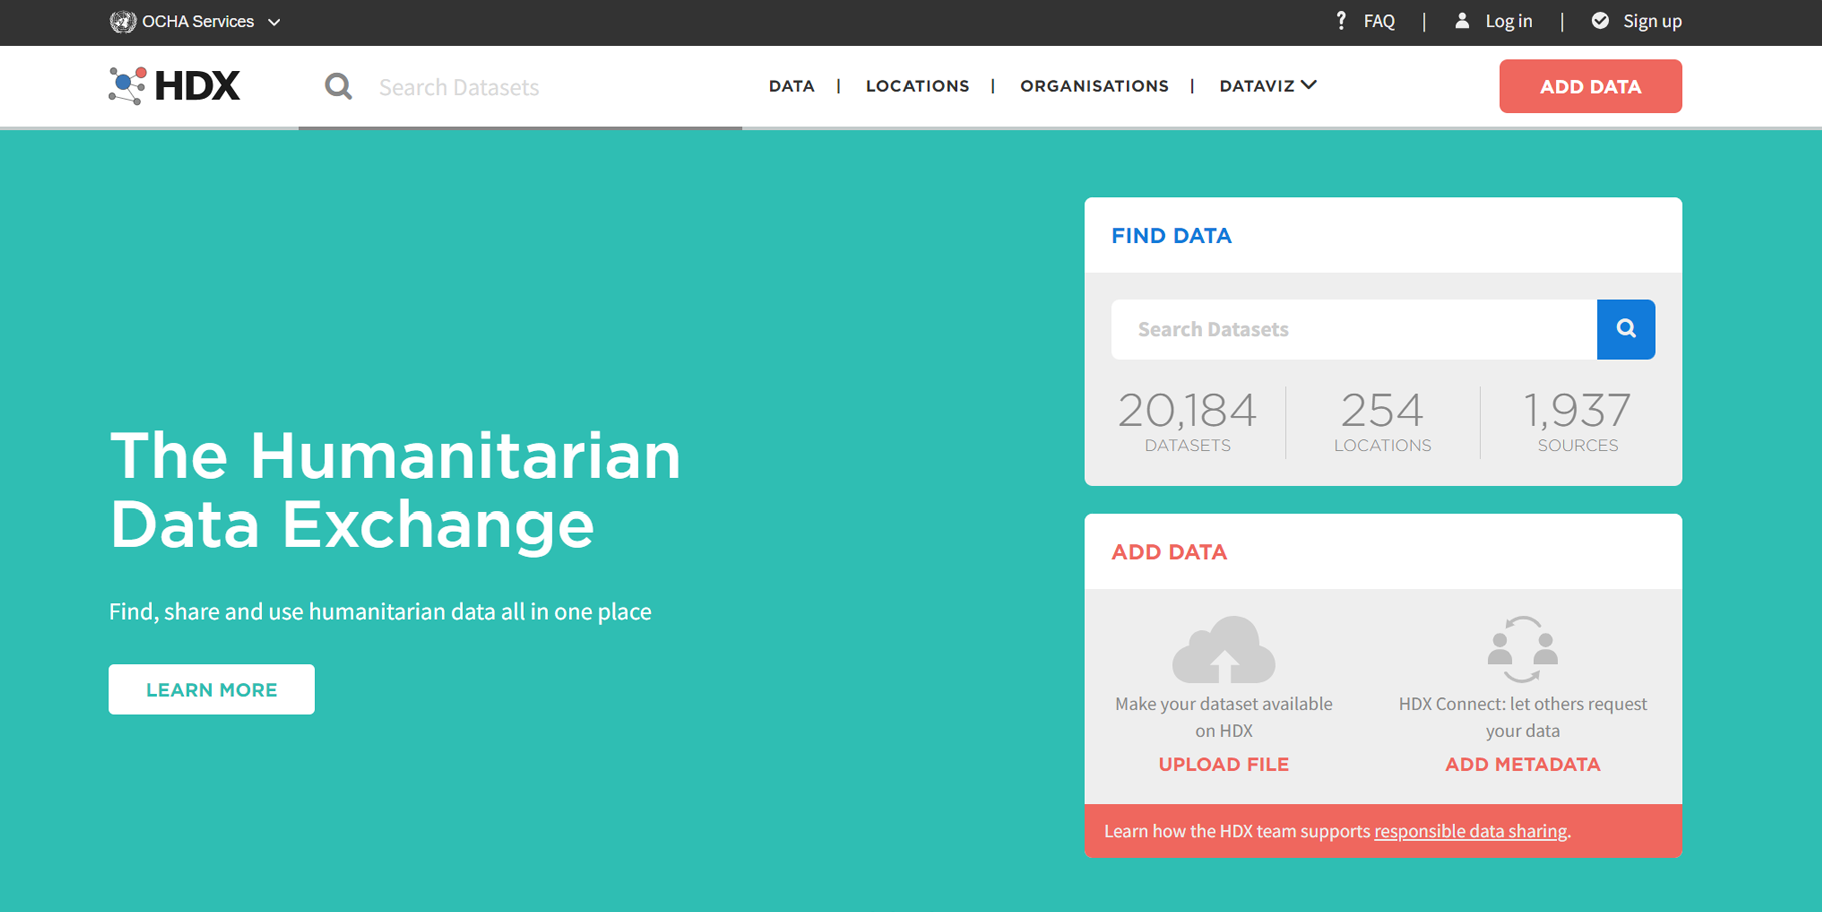Select ADD METADATA link

pyautogui.click(x=1522, y=764)
